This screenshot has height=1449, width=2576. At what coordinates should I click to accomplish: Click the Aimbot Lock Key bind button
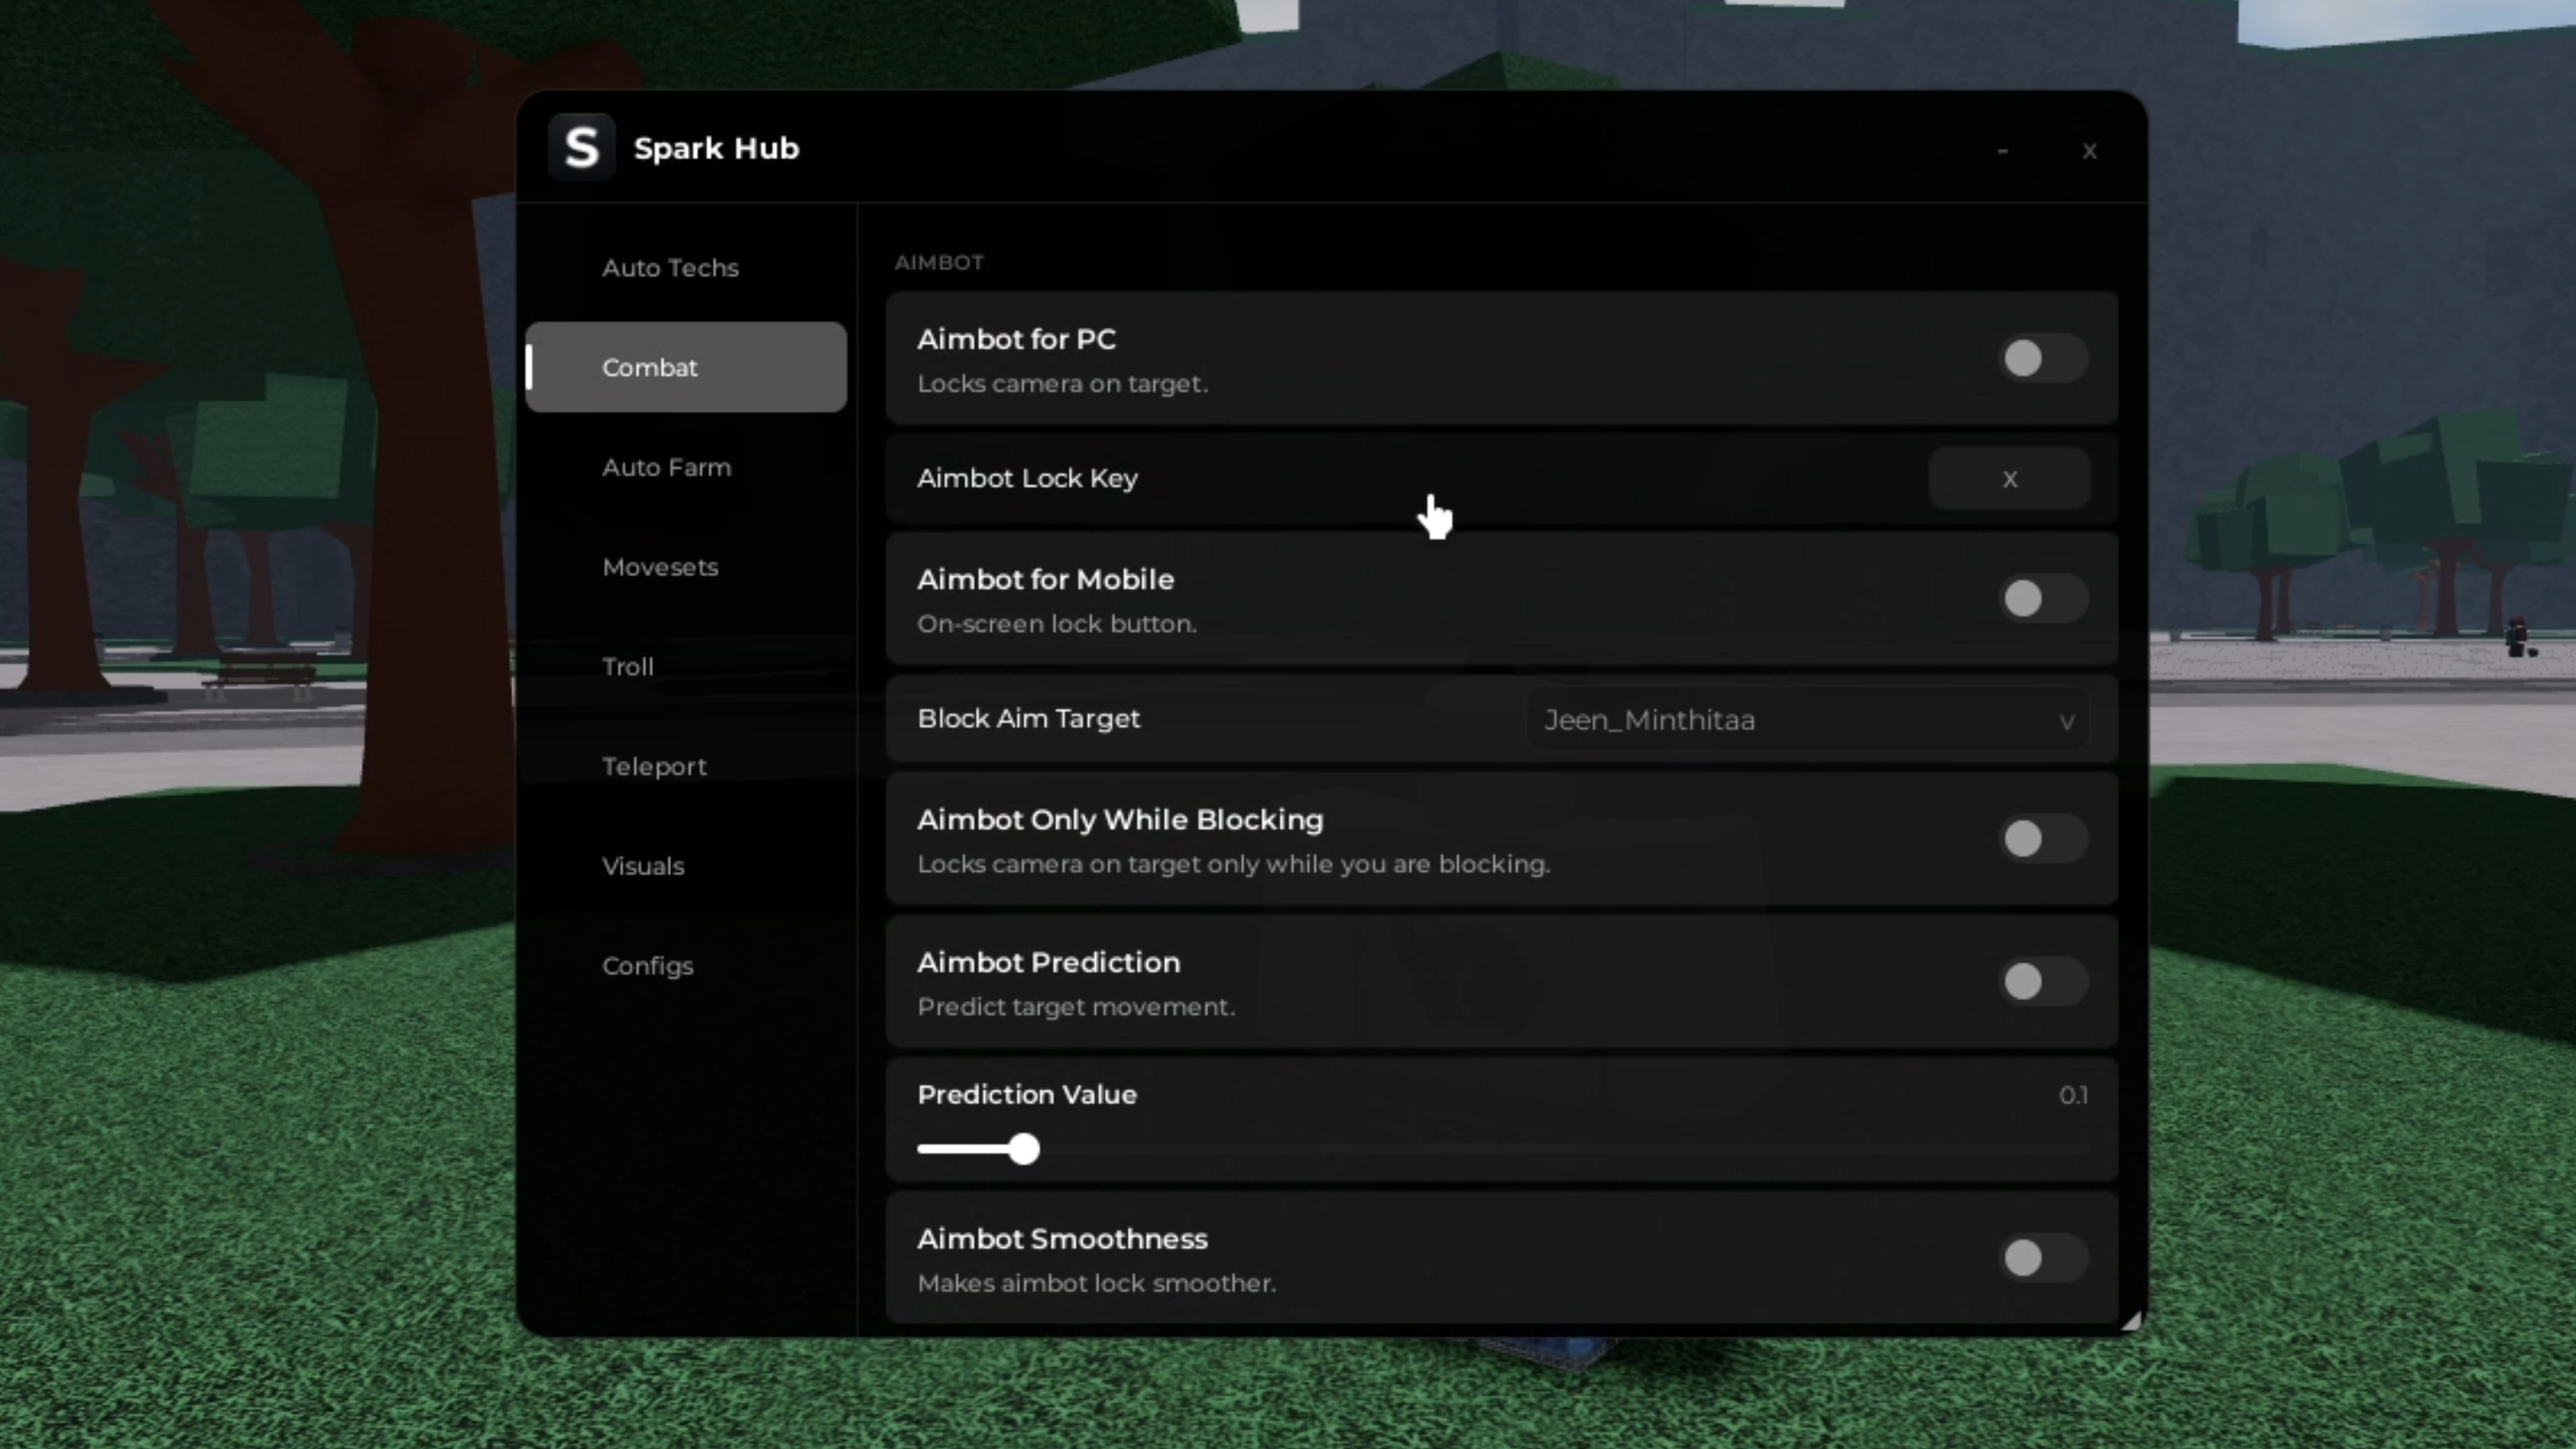pyautogui.click(x=2009, y=479)
